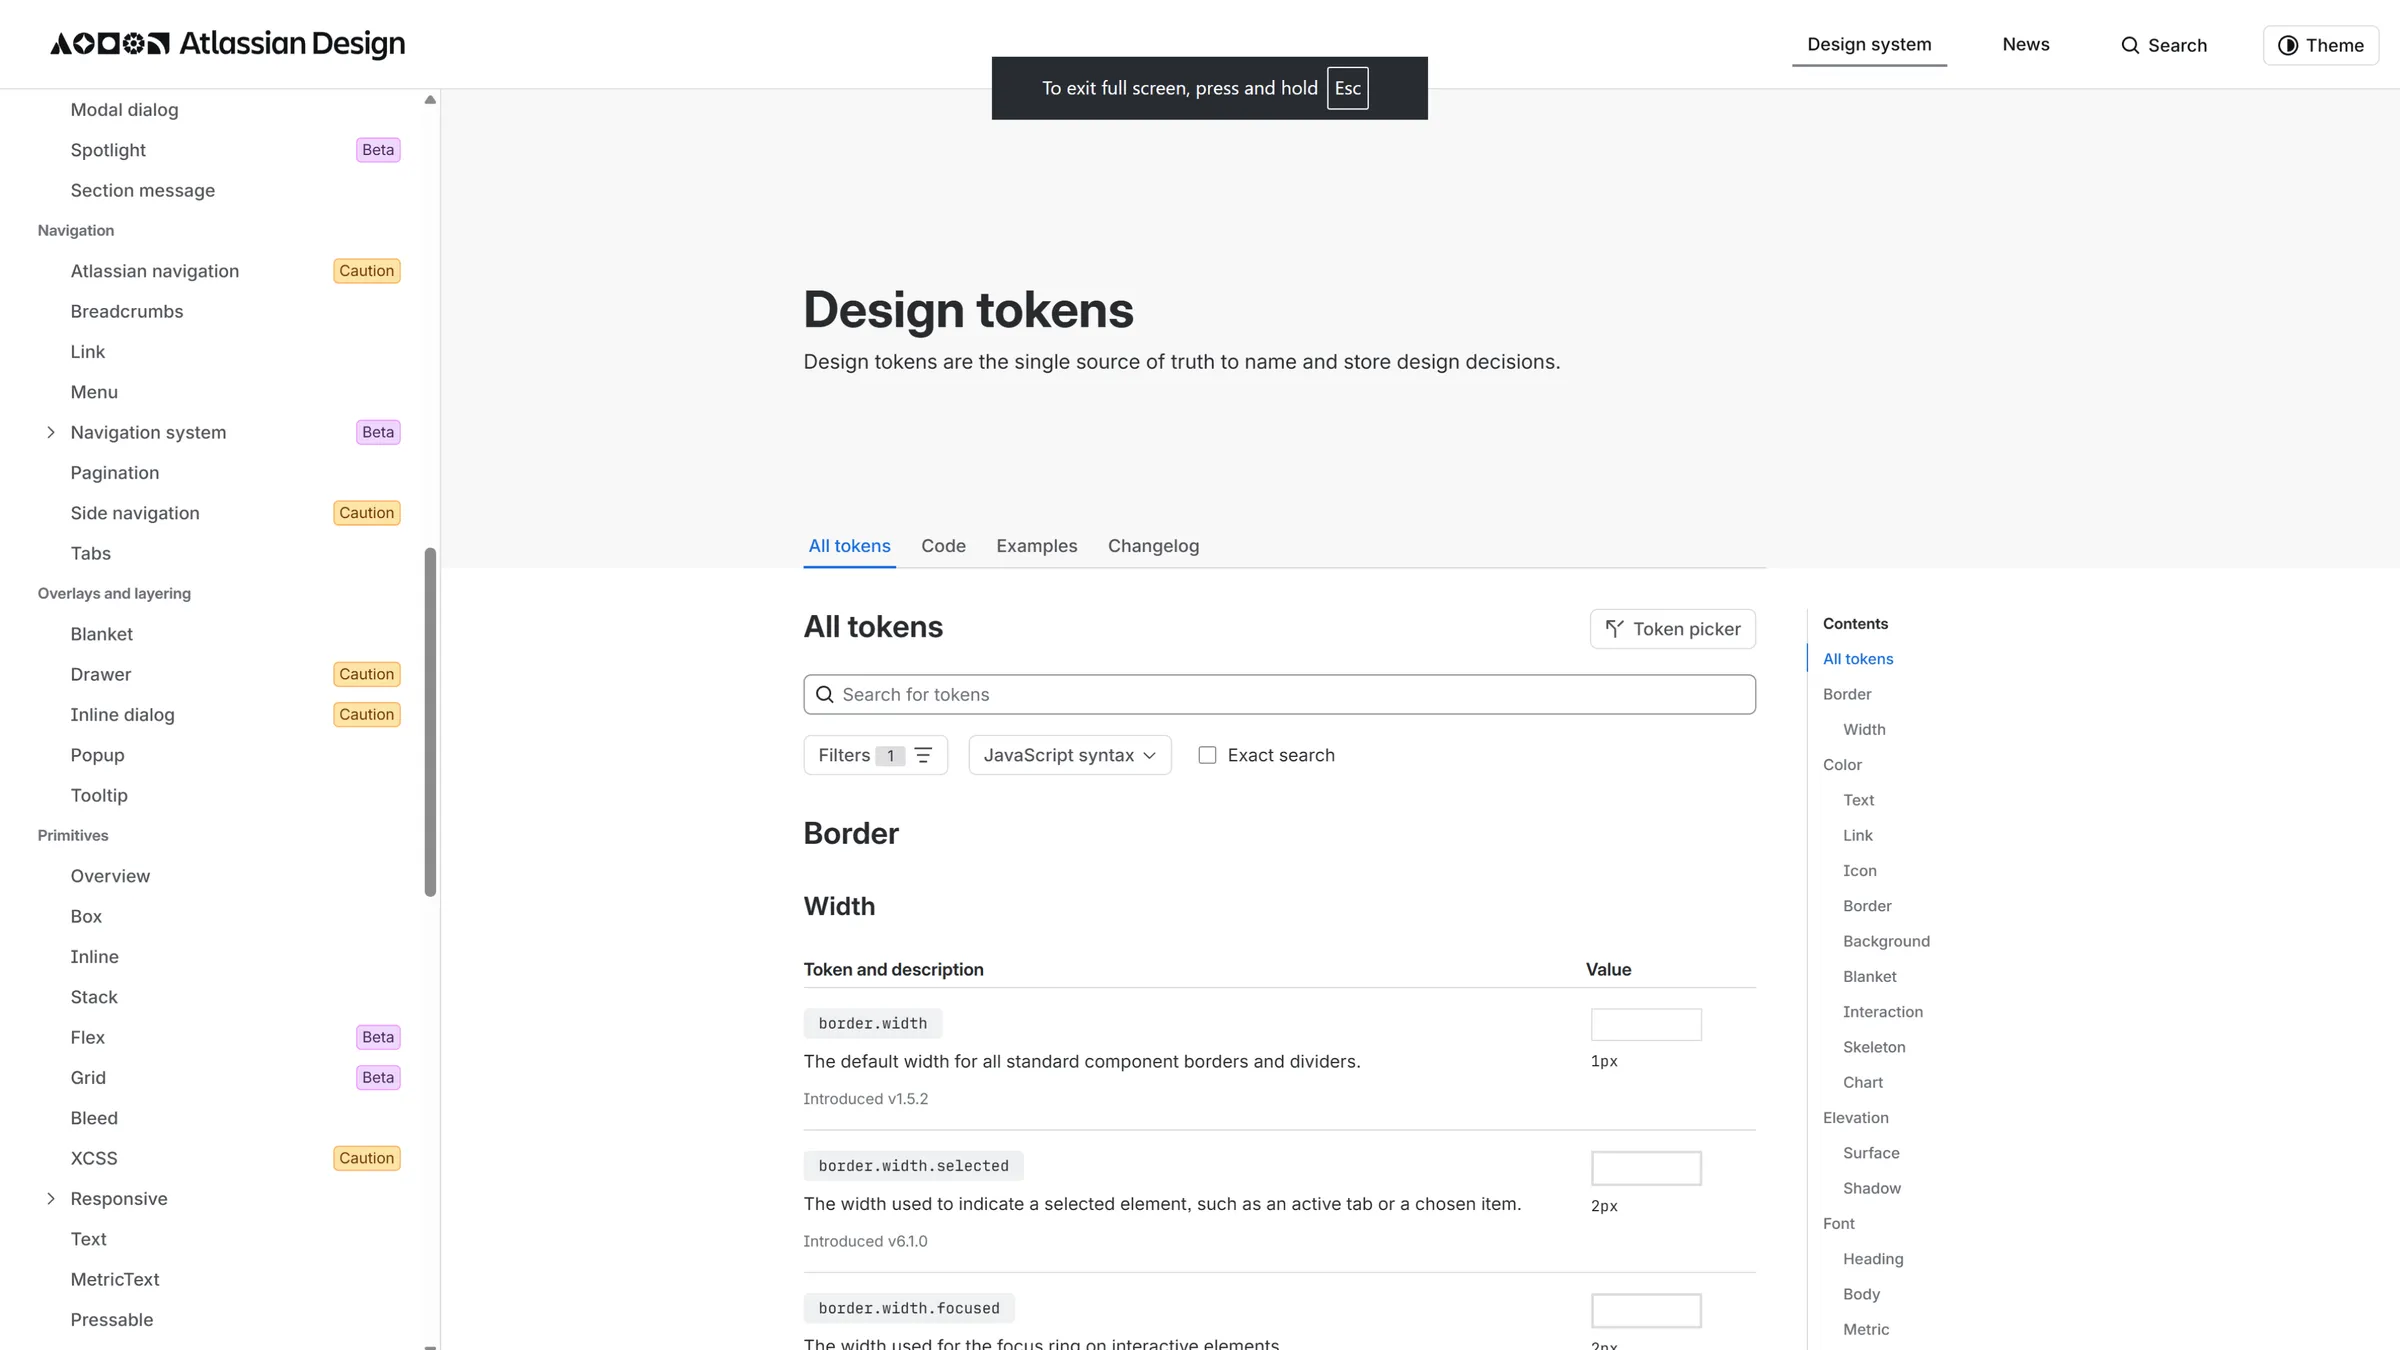Open the Flex primitive page
This screenshot has width=2400, height=1350.
coord(87,1037)
